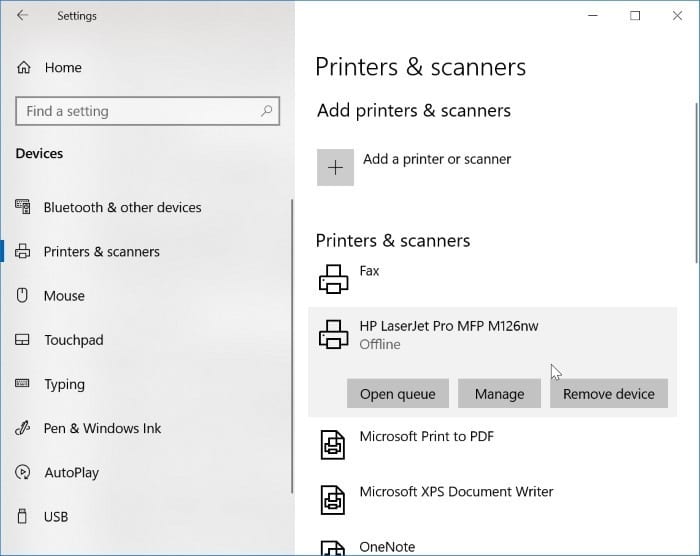Click the Microsoft Print to PDF icon
This screenshot has height=556, width=700.
point(333,445)
